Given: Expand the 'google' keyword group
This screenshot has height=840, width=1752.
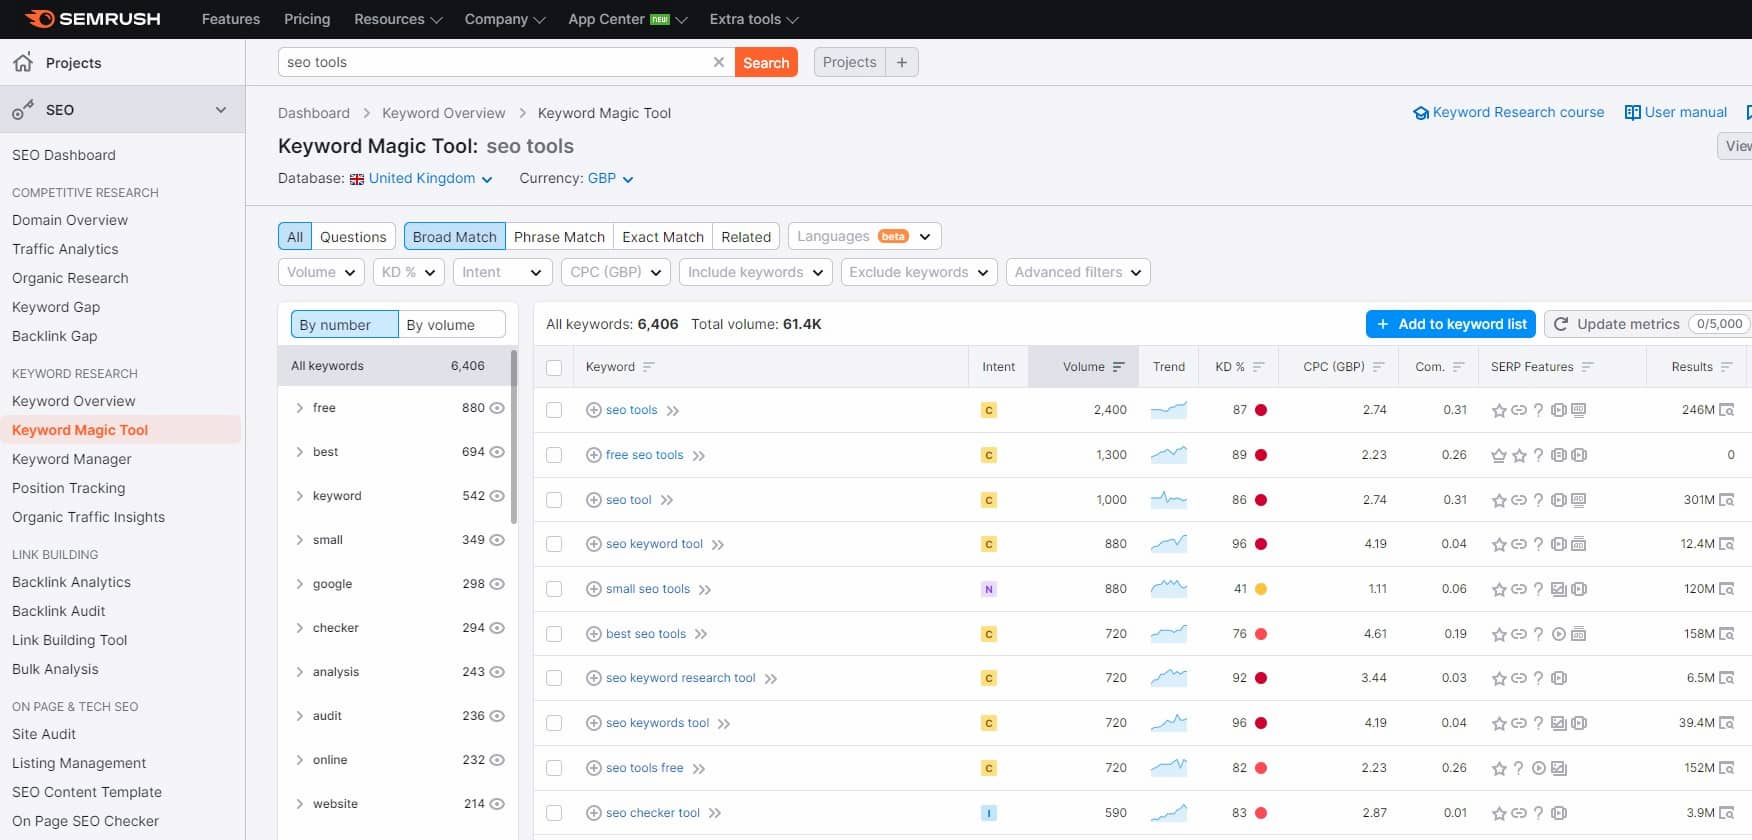Looking at the screenshot, I should (299, 584).
